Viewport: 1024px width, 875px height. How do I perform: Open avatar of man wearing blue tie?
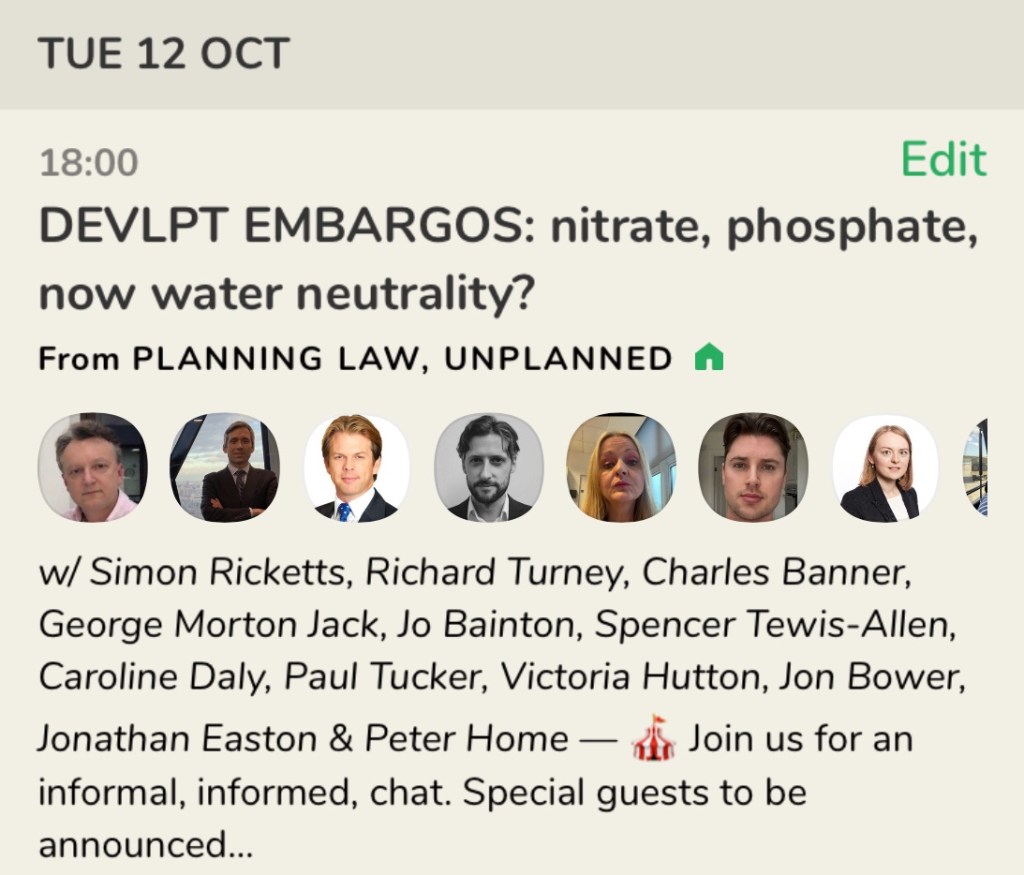click(x=357, y=468)
